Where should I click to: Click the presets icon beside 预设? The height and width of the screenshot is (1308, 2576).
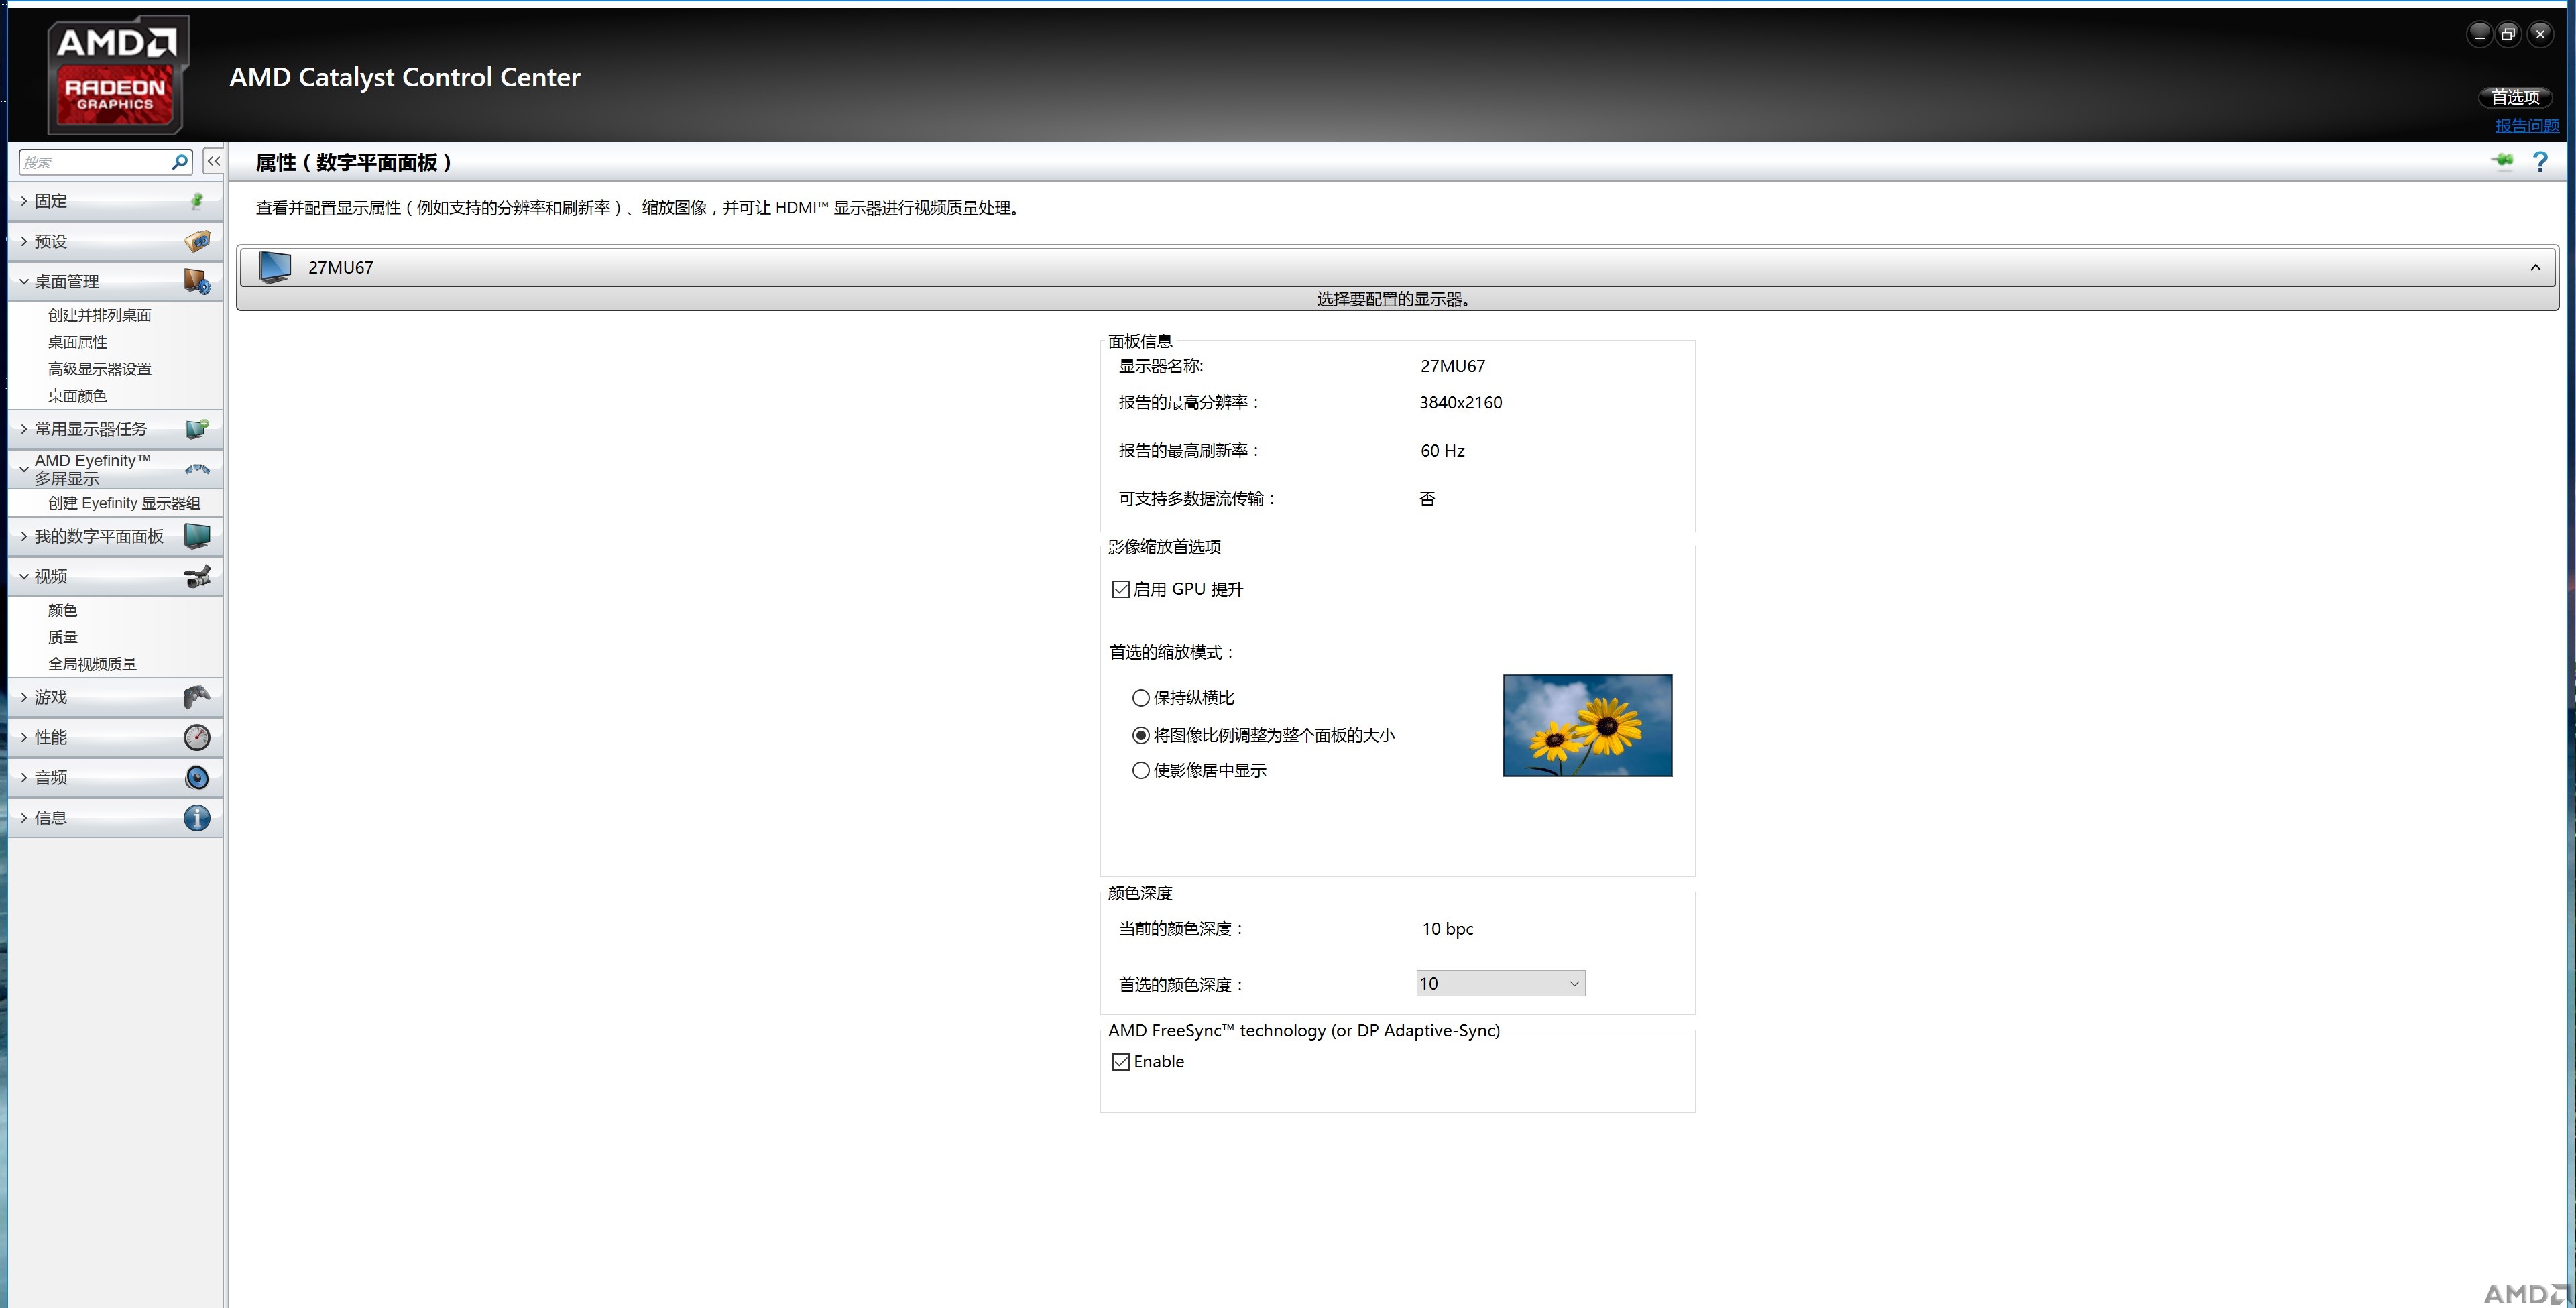197,241
